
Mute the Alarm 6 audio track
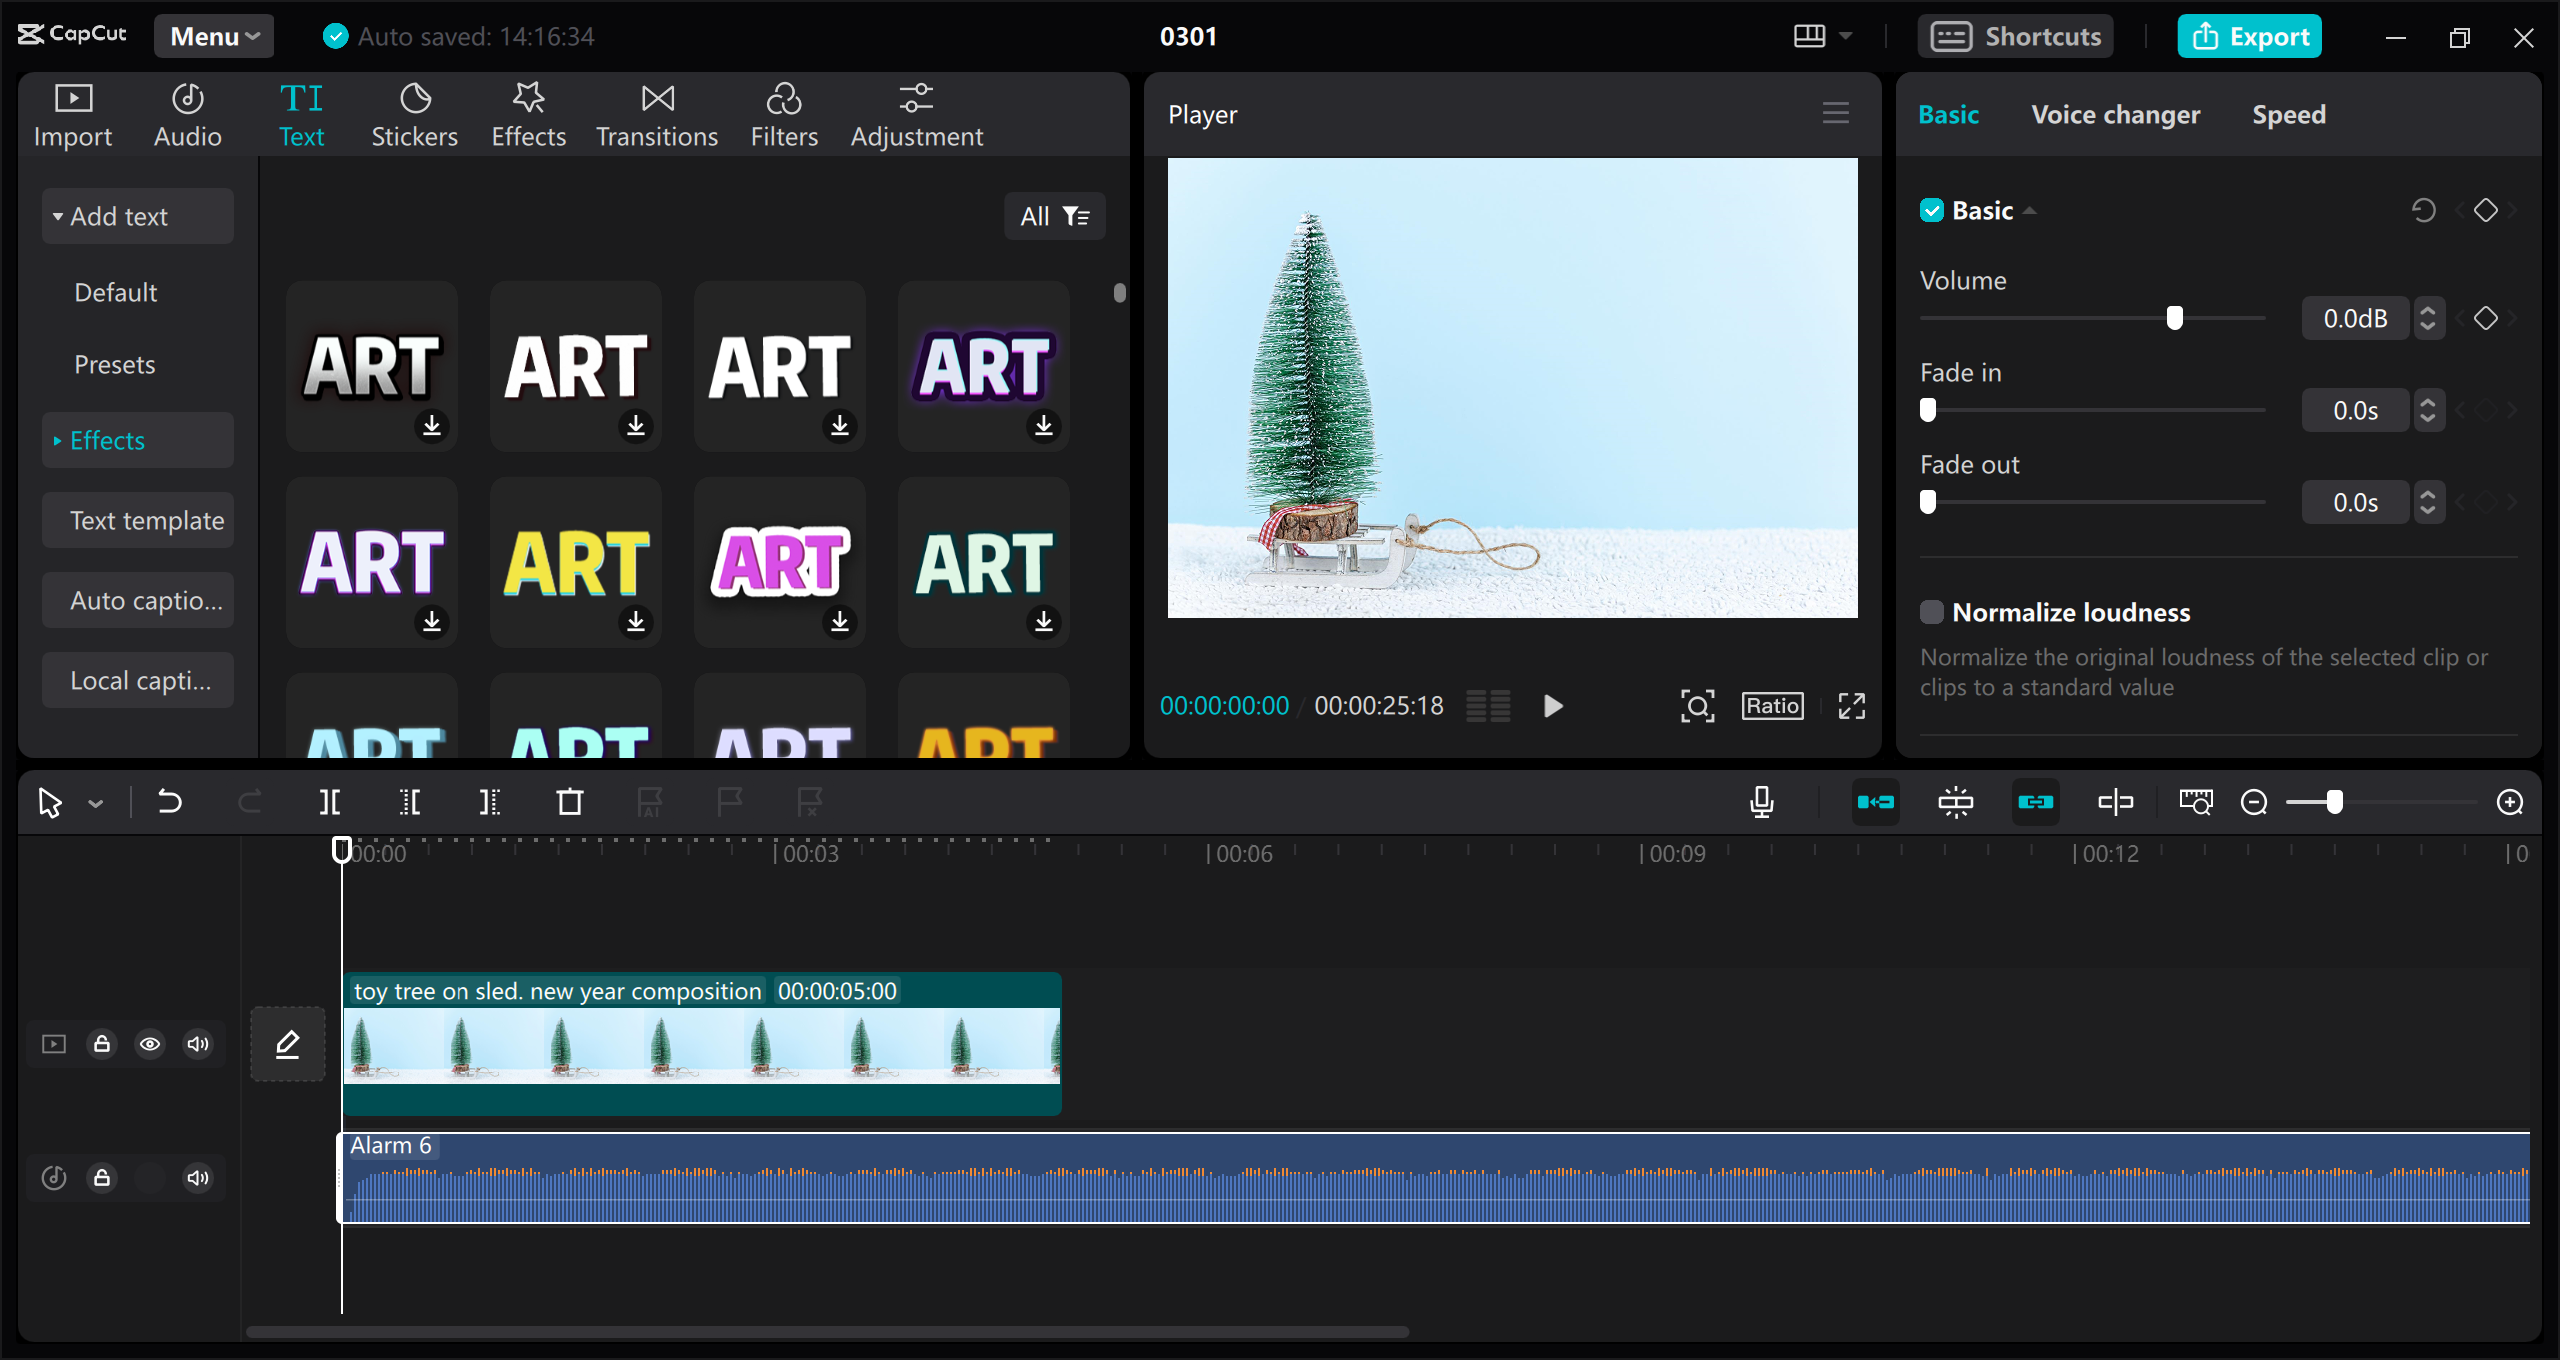197,1178
